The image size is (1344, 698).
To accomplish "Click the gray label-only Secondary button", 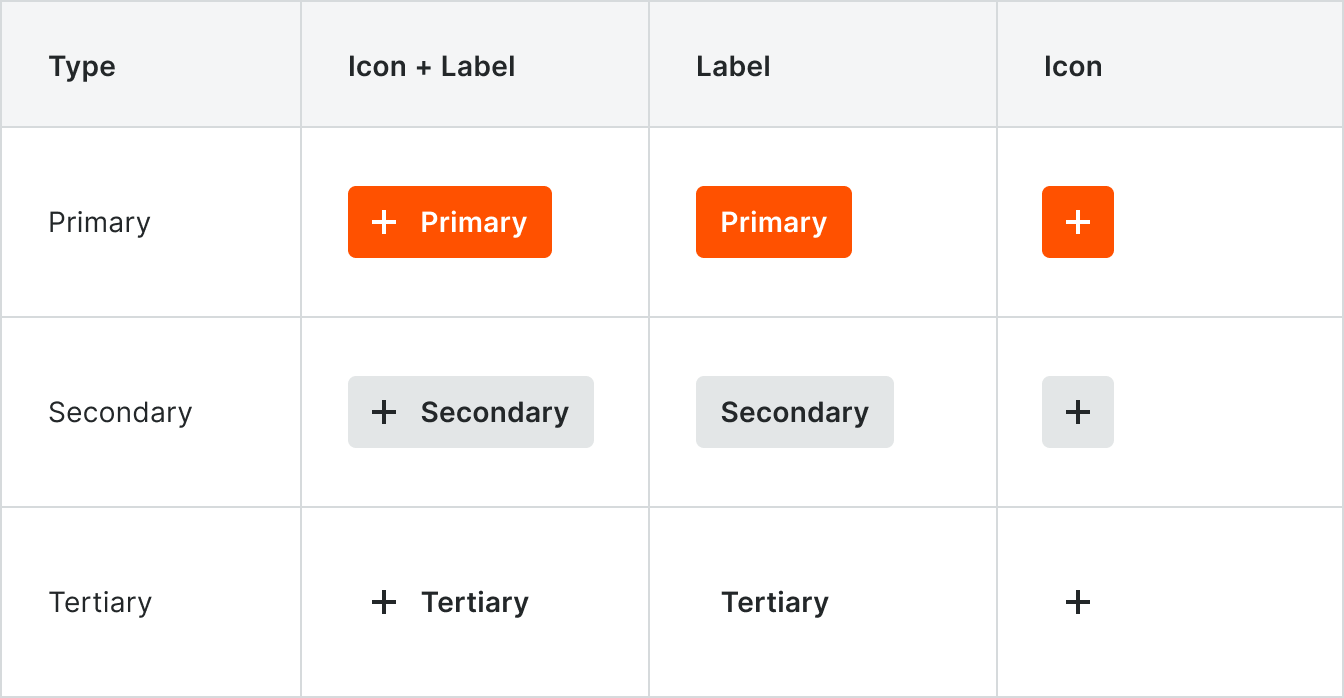I will pyautogui.click(x=795, y=412).
